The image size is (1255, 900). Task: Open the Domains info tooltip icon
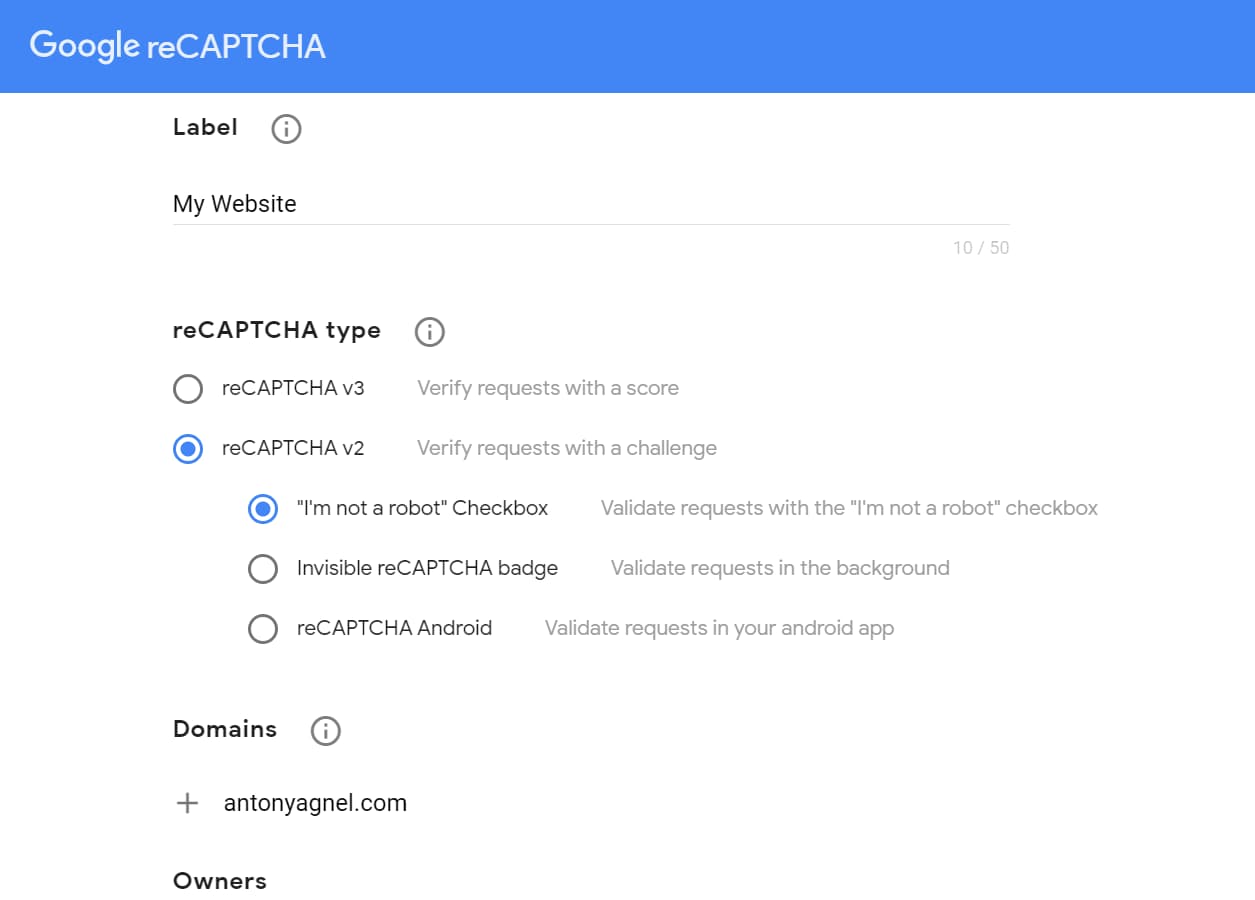[x=324, y=730]
